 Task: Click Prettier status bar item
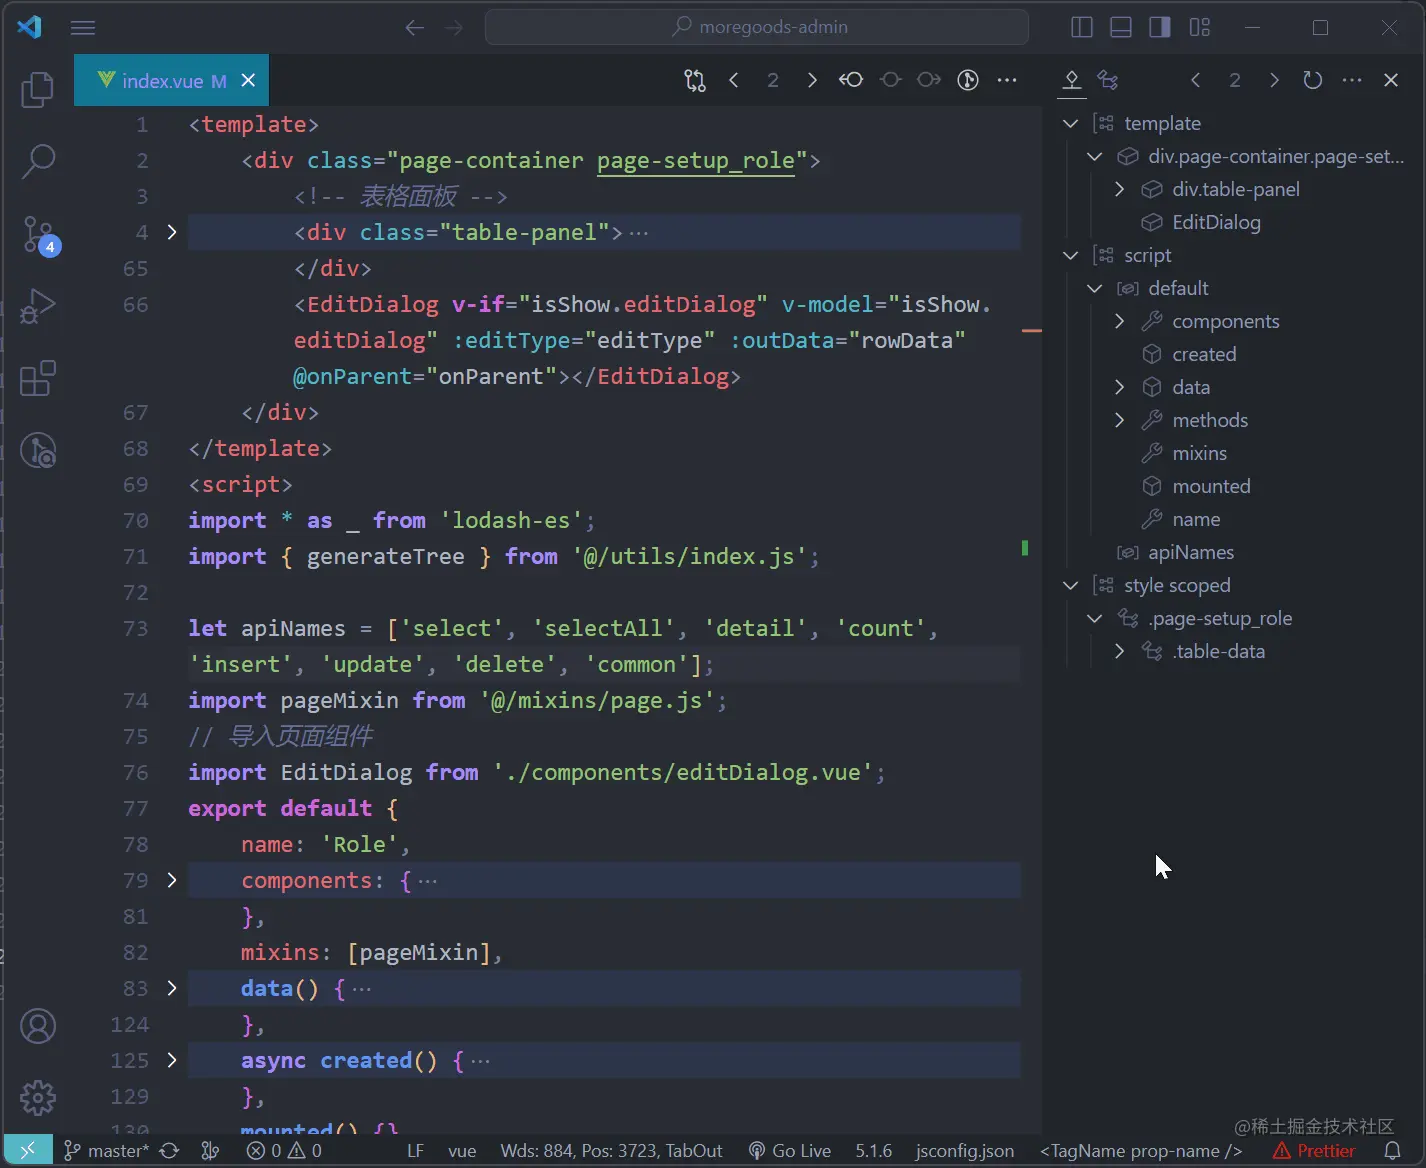click(1314, 1151)
